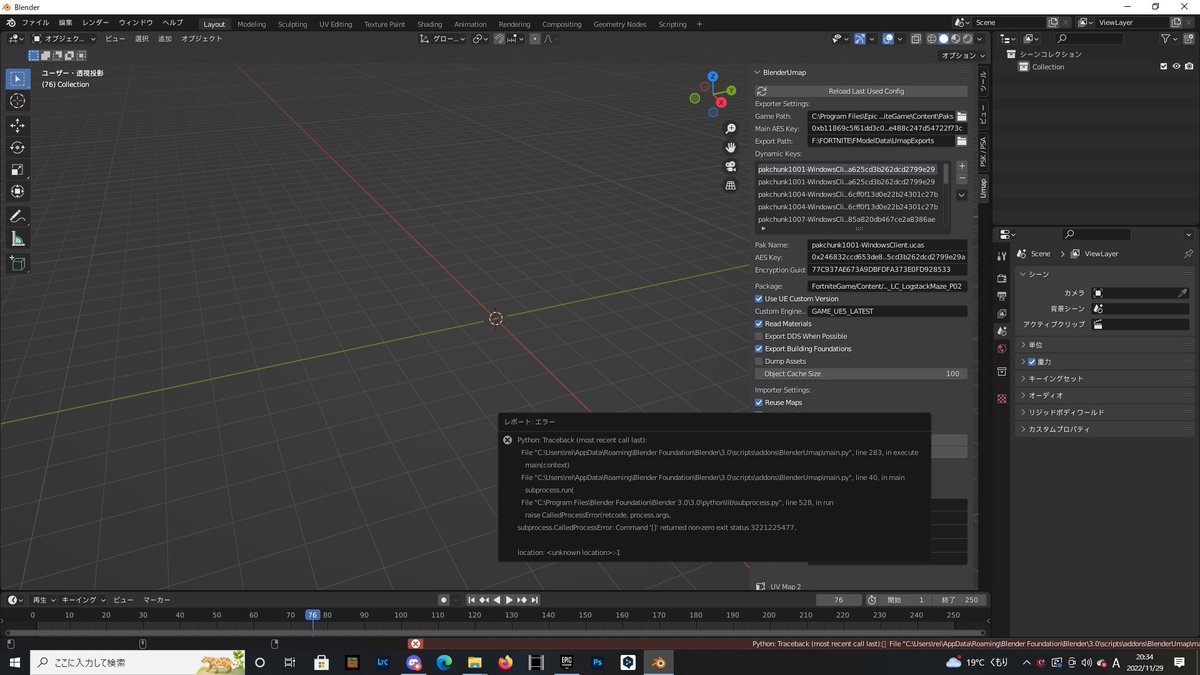Switch to the Geometry Nodes workspace tab

[x=620, y=24]
